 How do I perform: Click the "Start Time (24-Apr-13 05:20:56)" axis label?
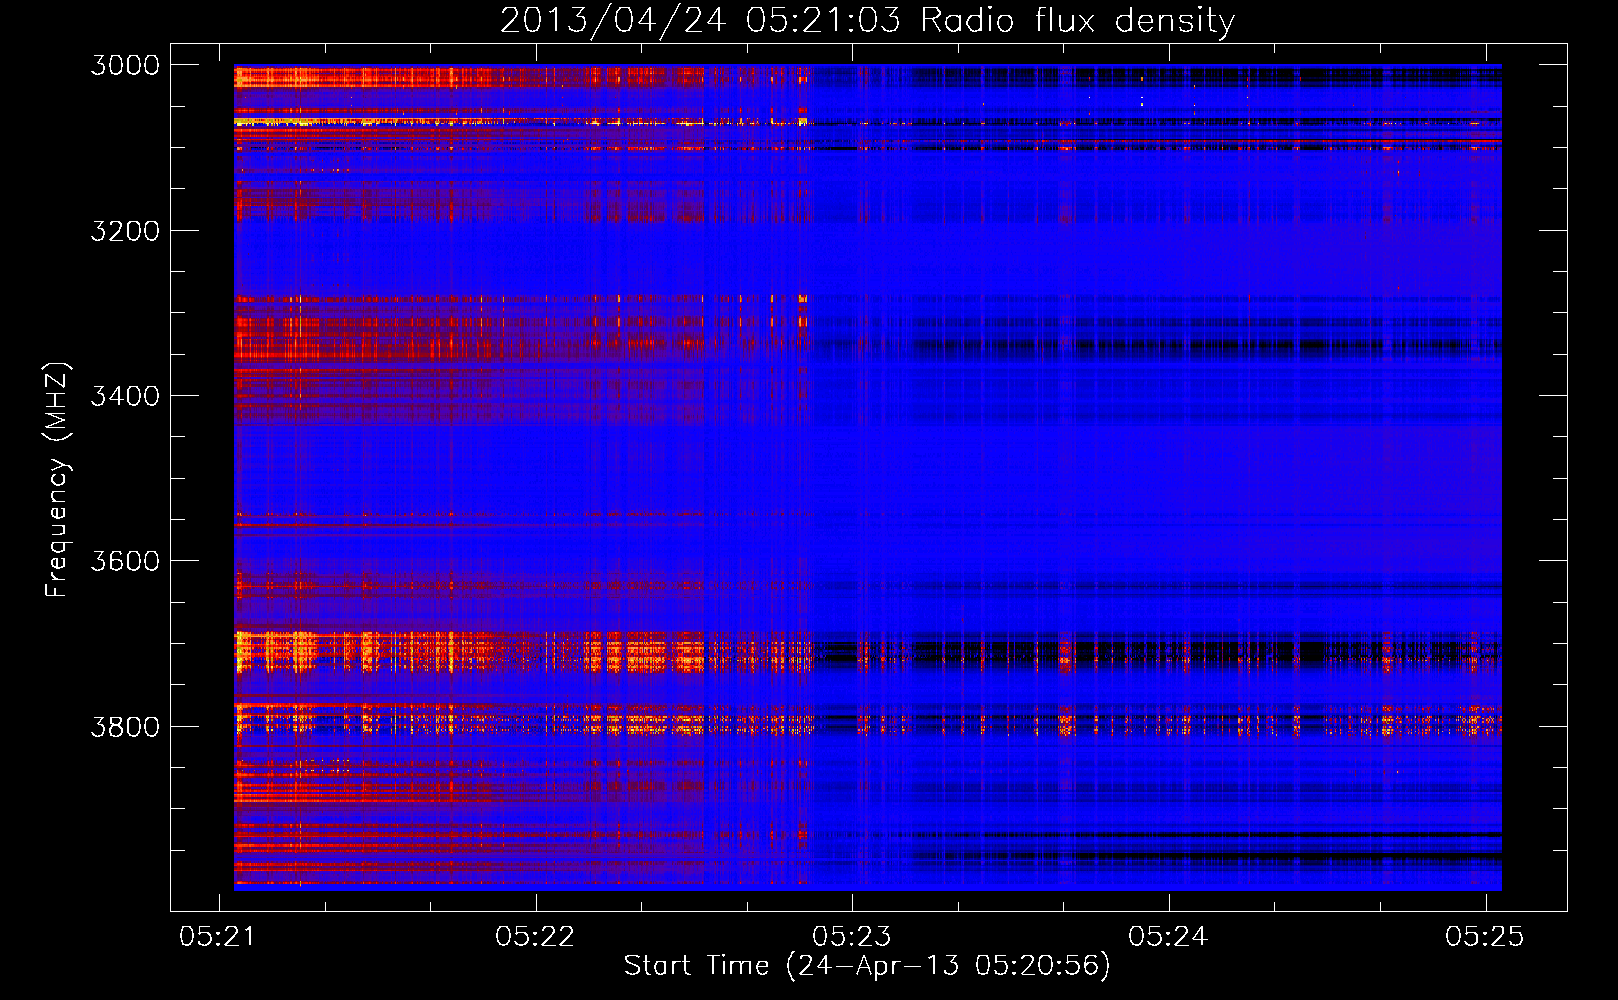[x=867, y=966]
